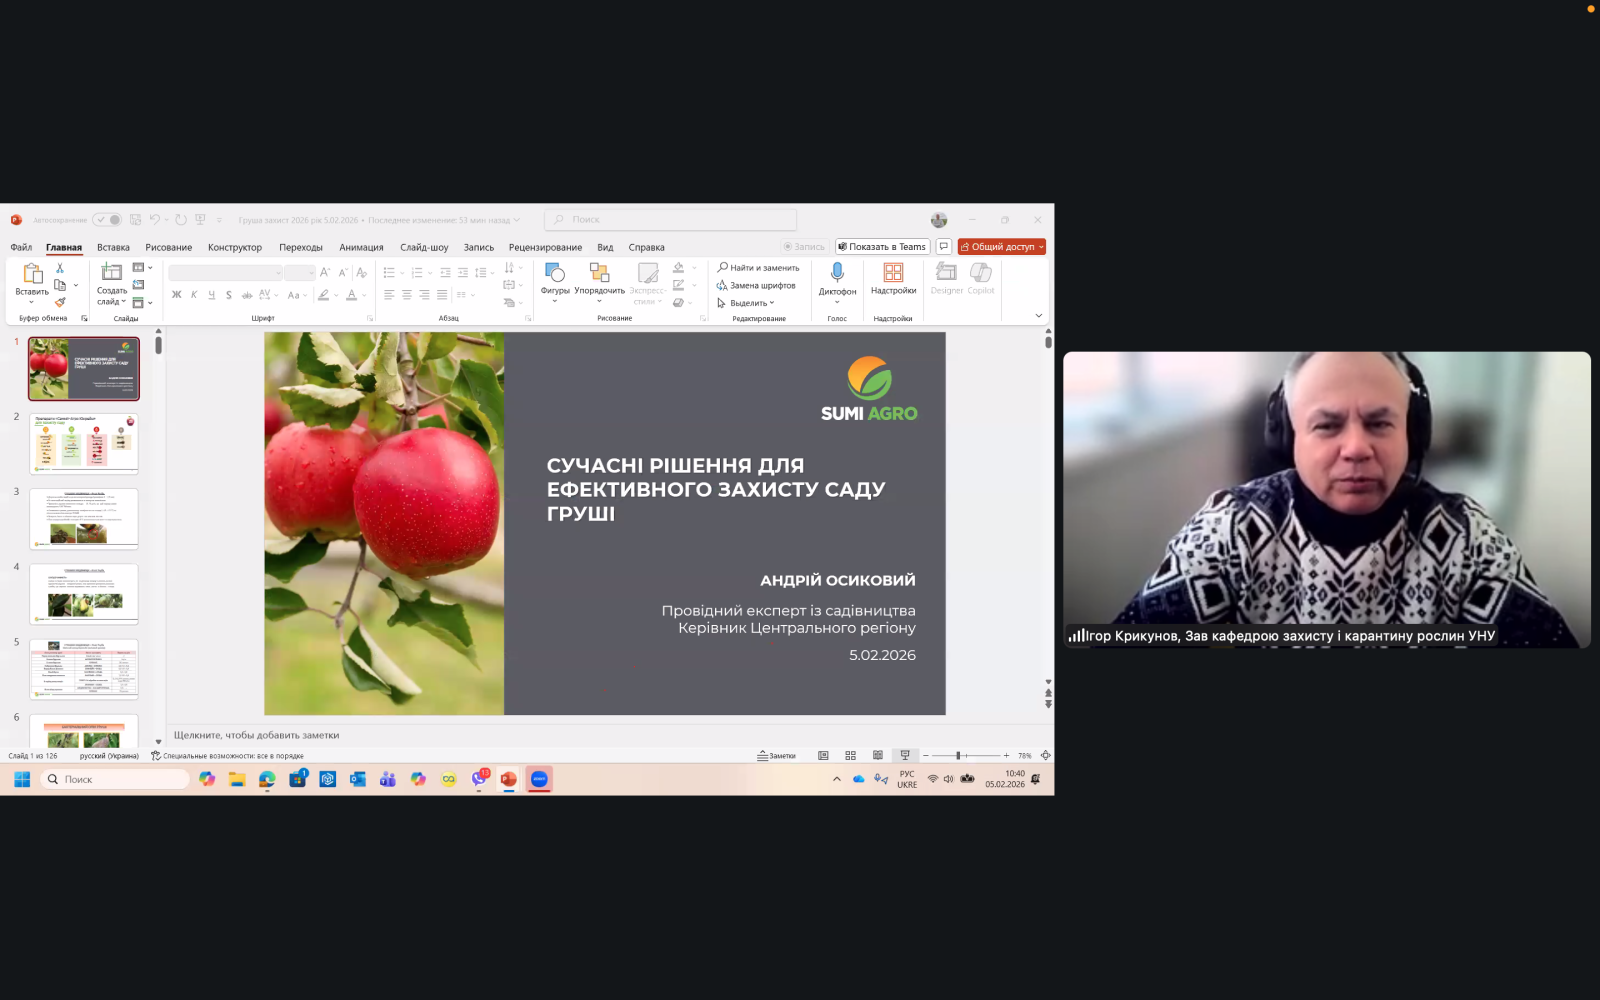Open the comments pane icon
Screen dimensions: 1600x1000
tap(943, 247)
